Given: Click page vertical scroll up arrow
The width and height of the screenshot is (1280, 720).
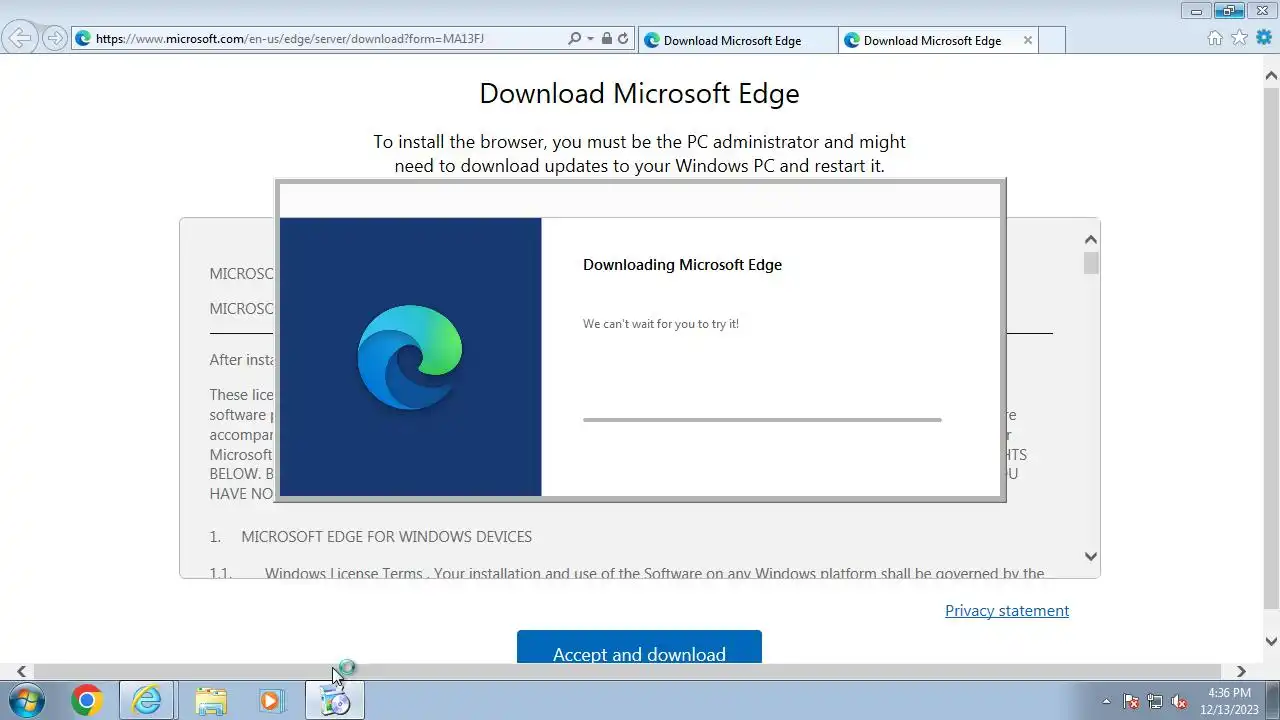Looking at the screenshot, I should (1271, 75).
